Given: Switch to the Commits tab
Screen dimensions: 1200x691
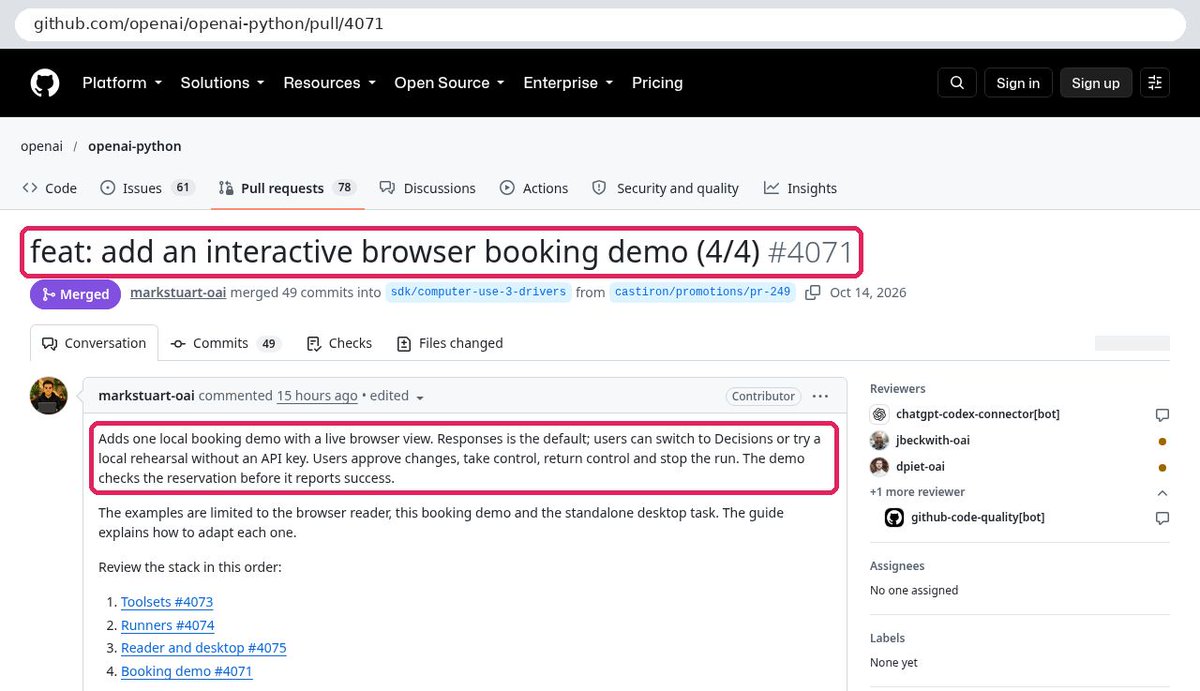Looking at the screenshot, I should coord(225,343).
